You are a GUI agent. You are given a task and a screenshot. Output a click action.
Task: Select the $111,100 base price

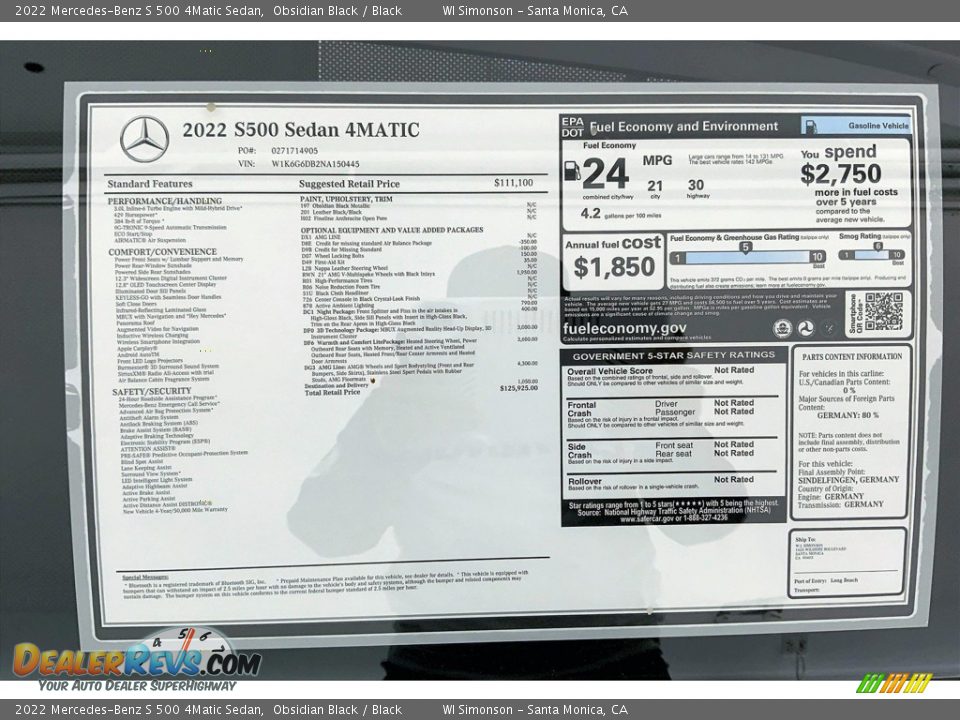pos(513,182)
